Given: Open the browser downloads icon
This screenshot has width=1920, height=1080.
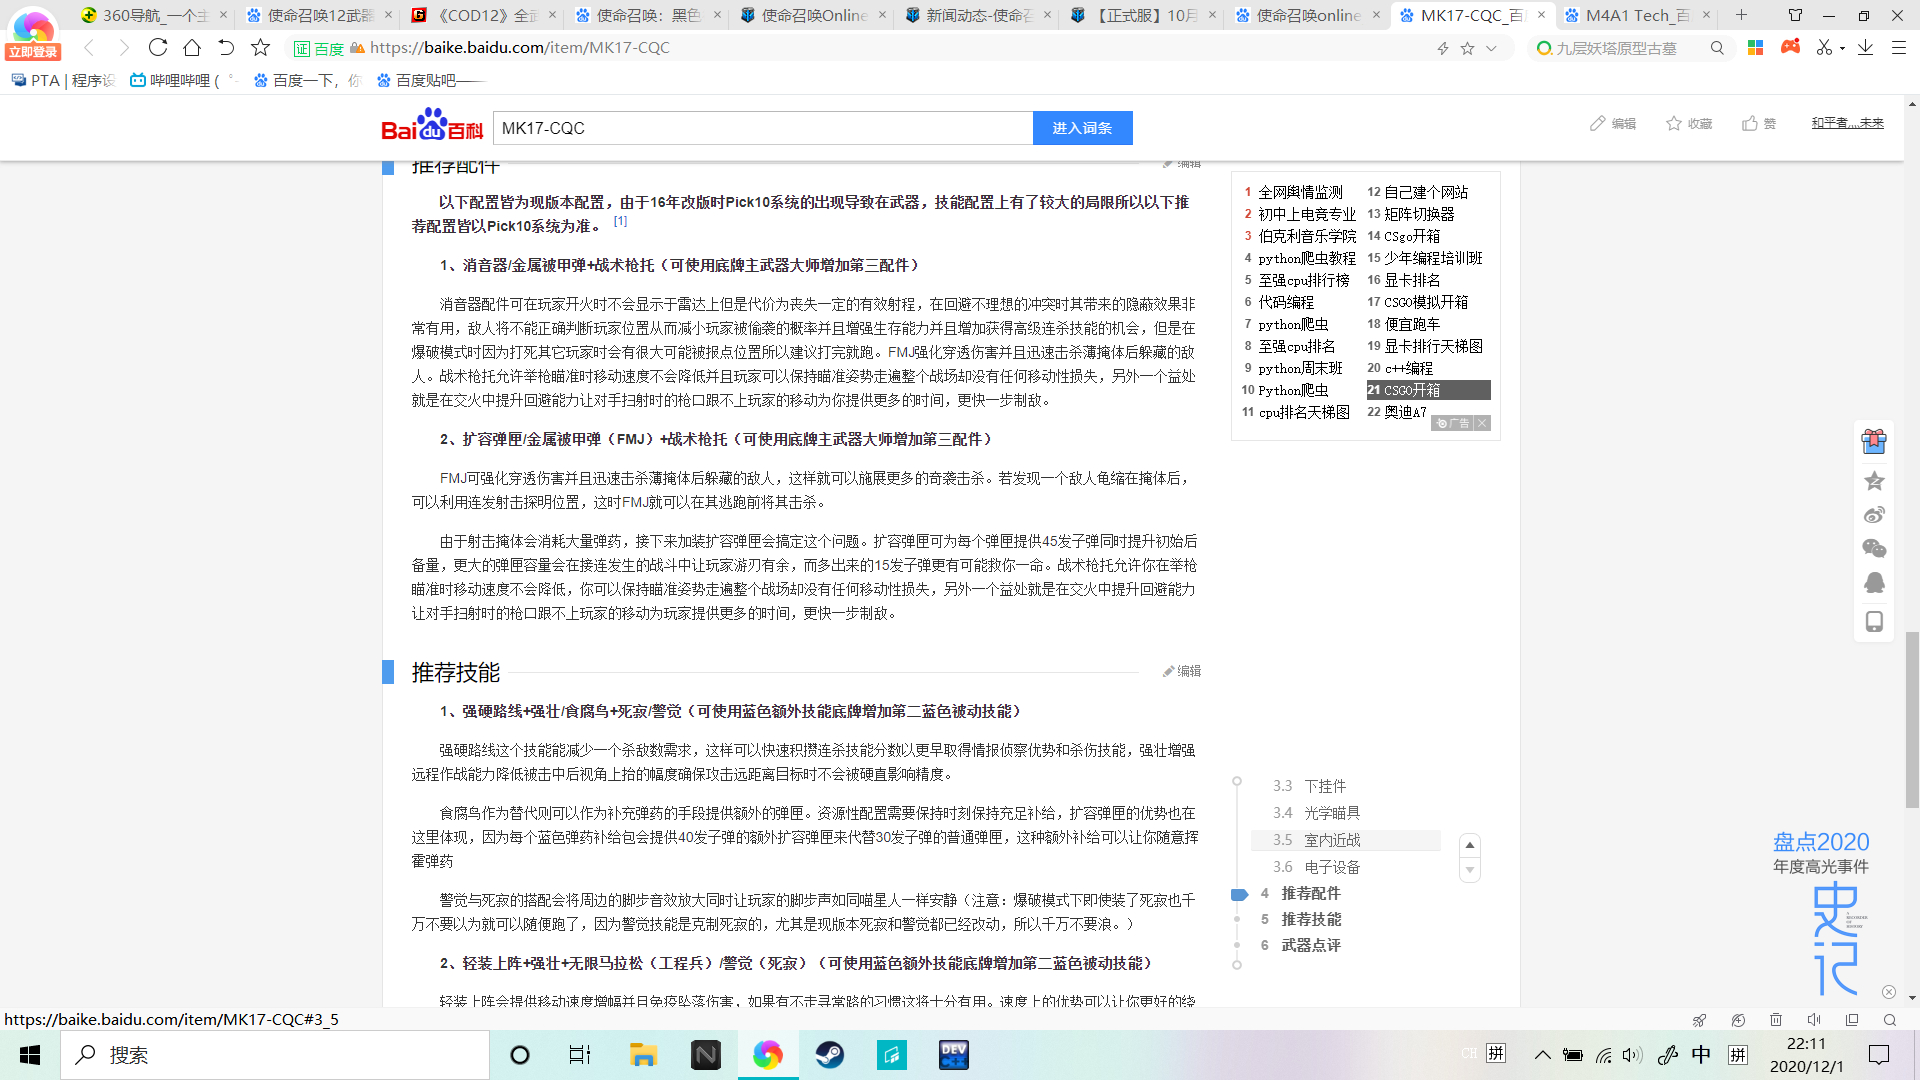Looking at the screenshot, I should [x=1865, y=47].
